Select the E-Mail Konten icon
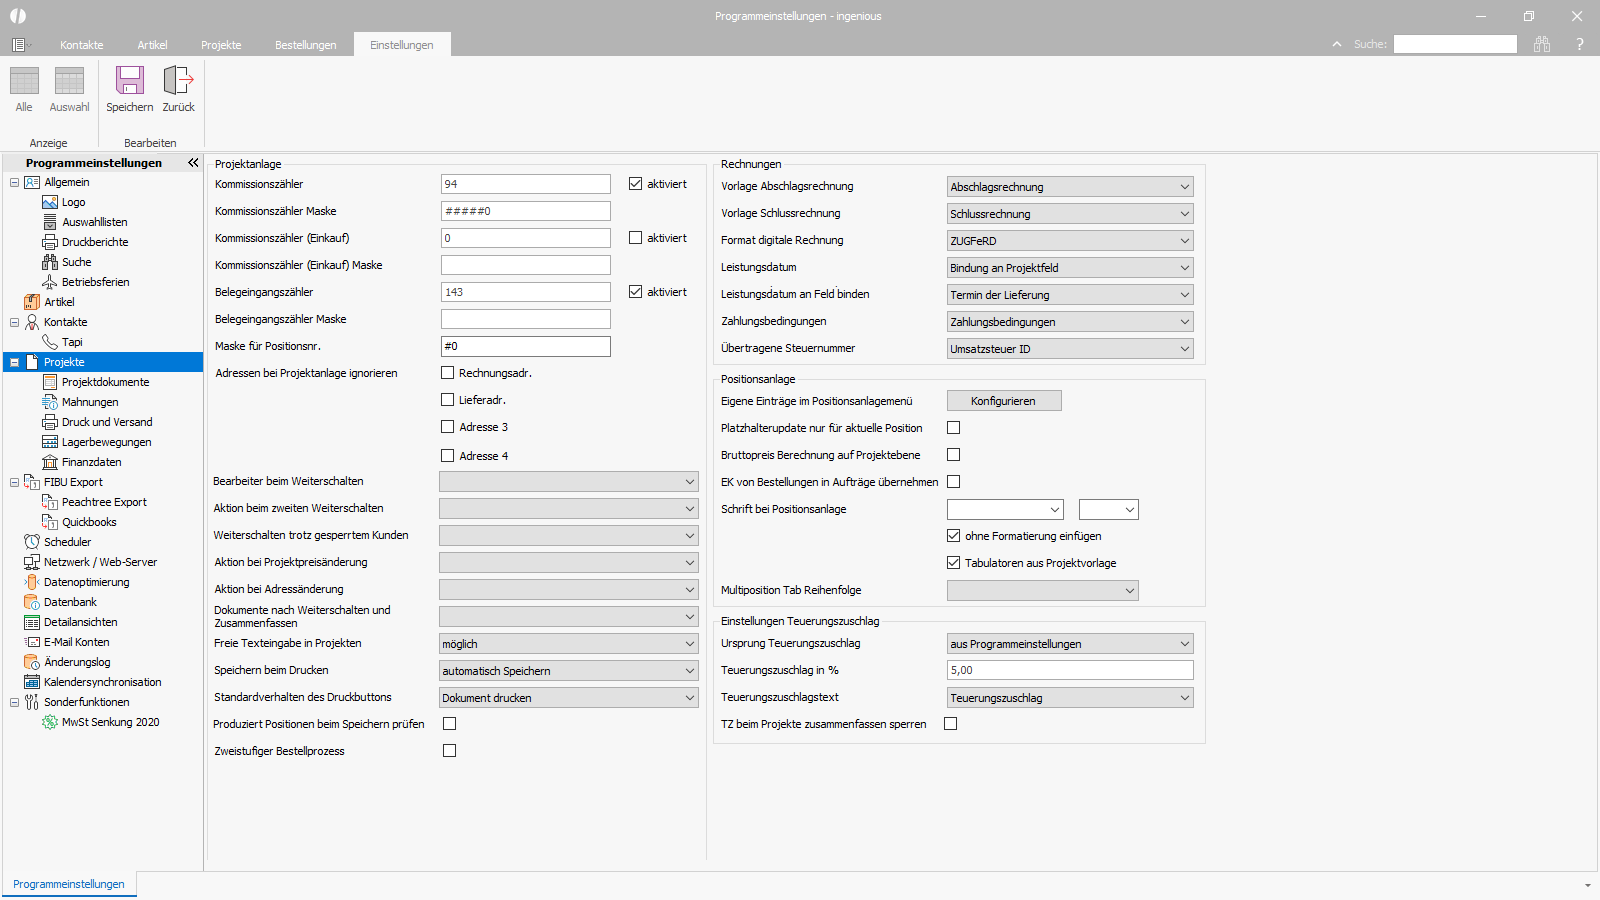 click(x=32, y=642)
